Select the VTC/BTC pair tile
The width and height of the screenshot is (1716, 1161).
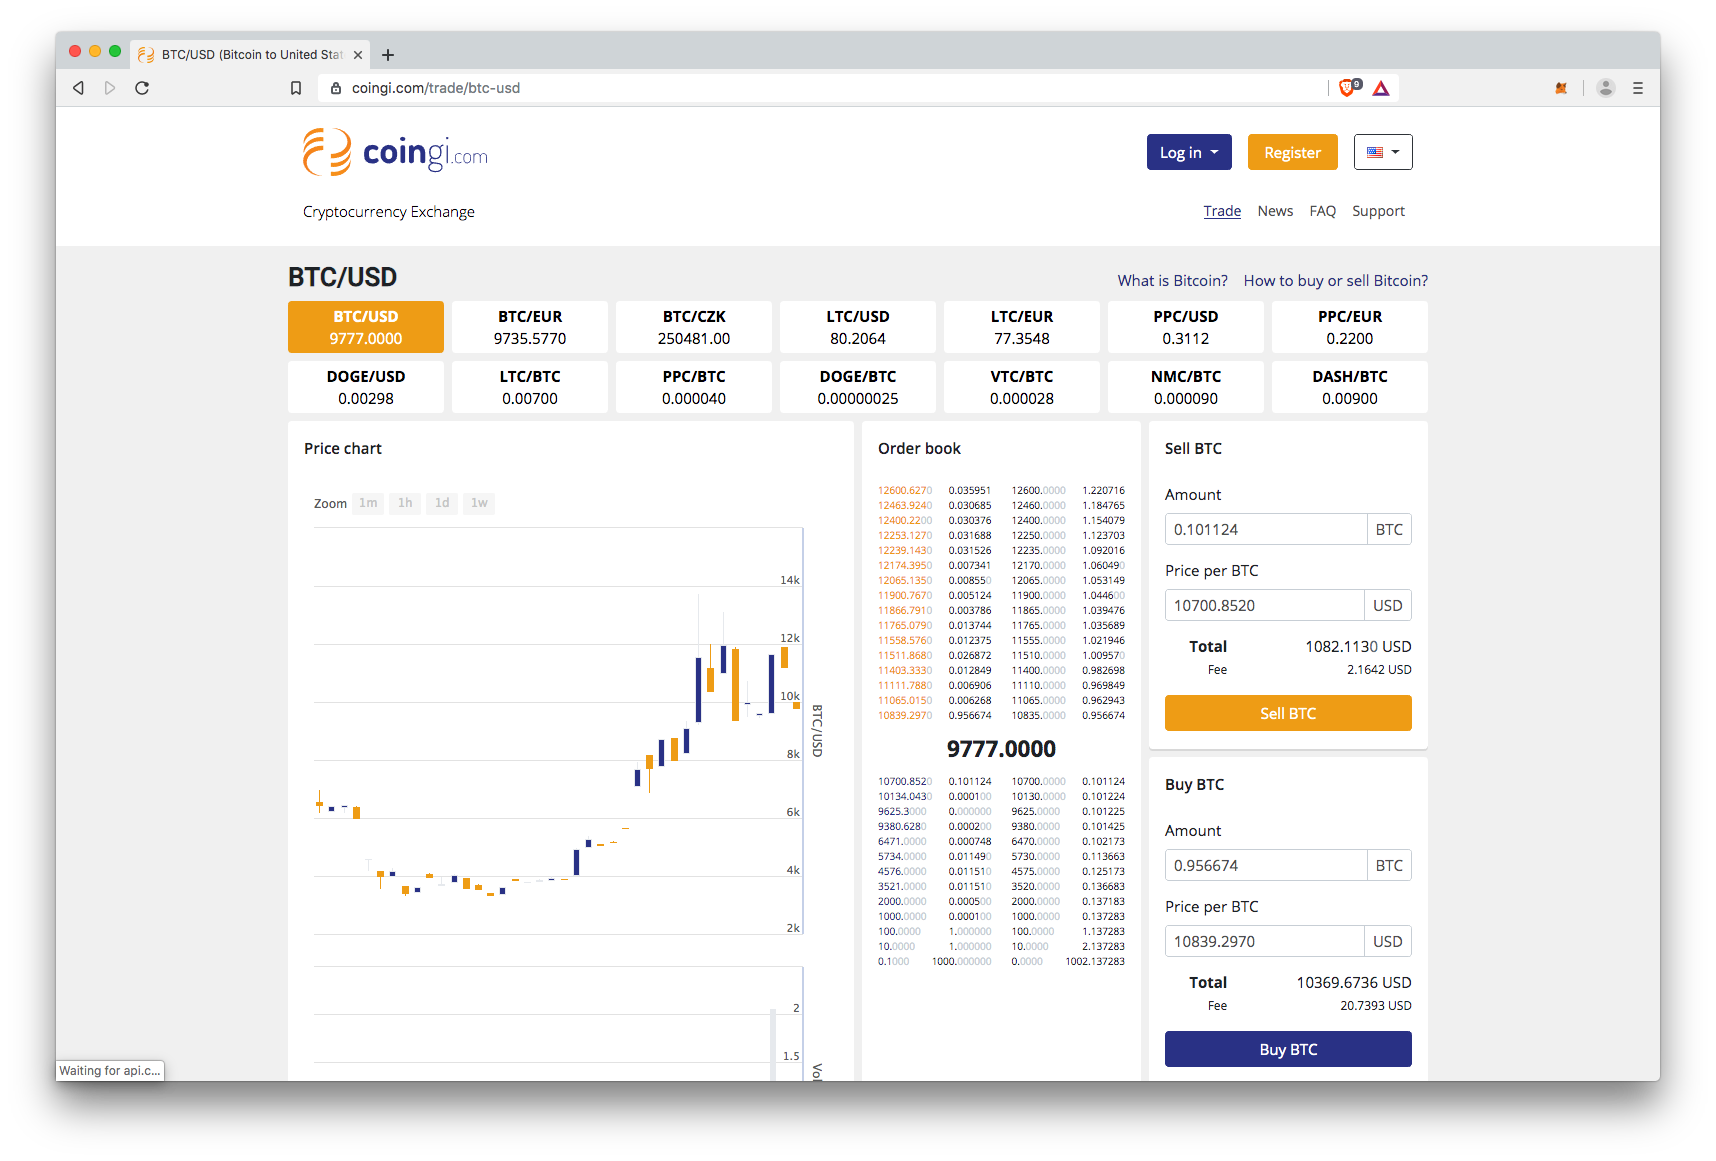[x=1022, y=387]
